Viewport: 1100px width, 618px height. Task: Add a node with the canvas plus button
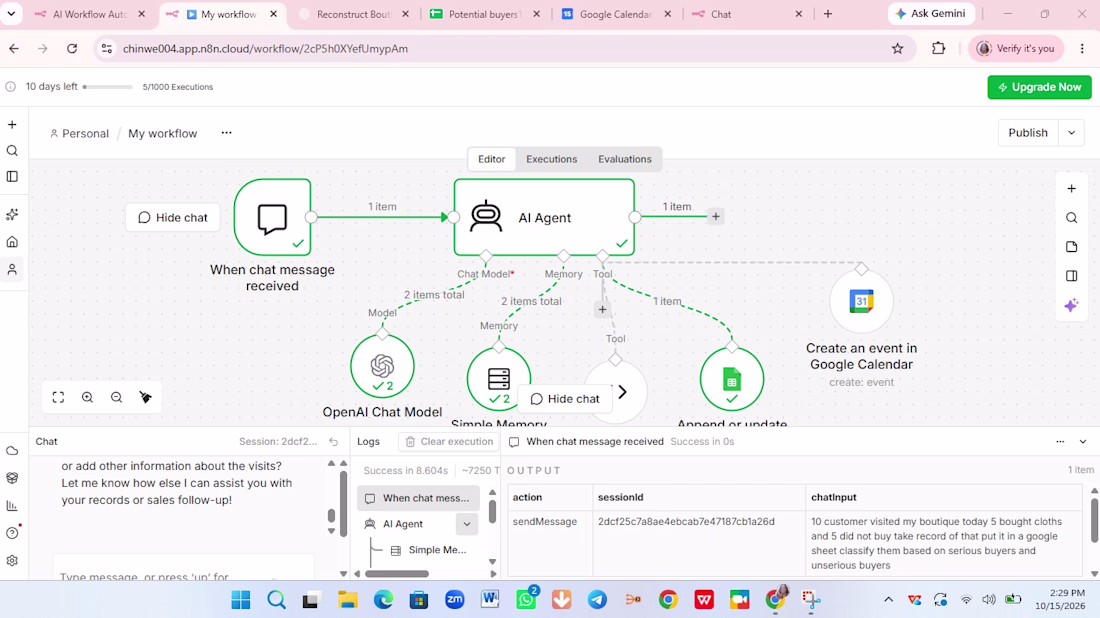(x=1071, y=188)
